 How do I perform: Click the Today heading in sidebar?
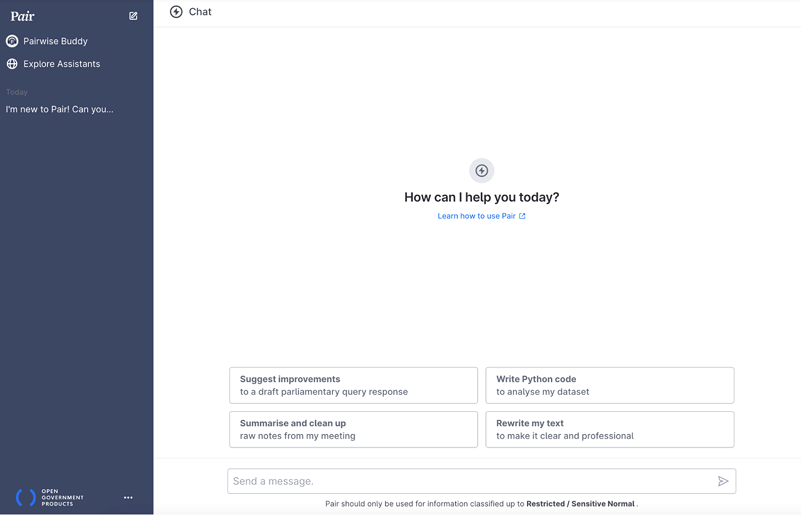tap(17, 92)
